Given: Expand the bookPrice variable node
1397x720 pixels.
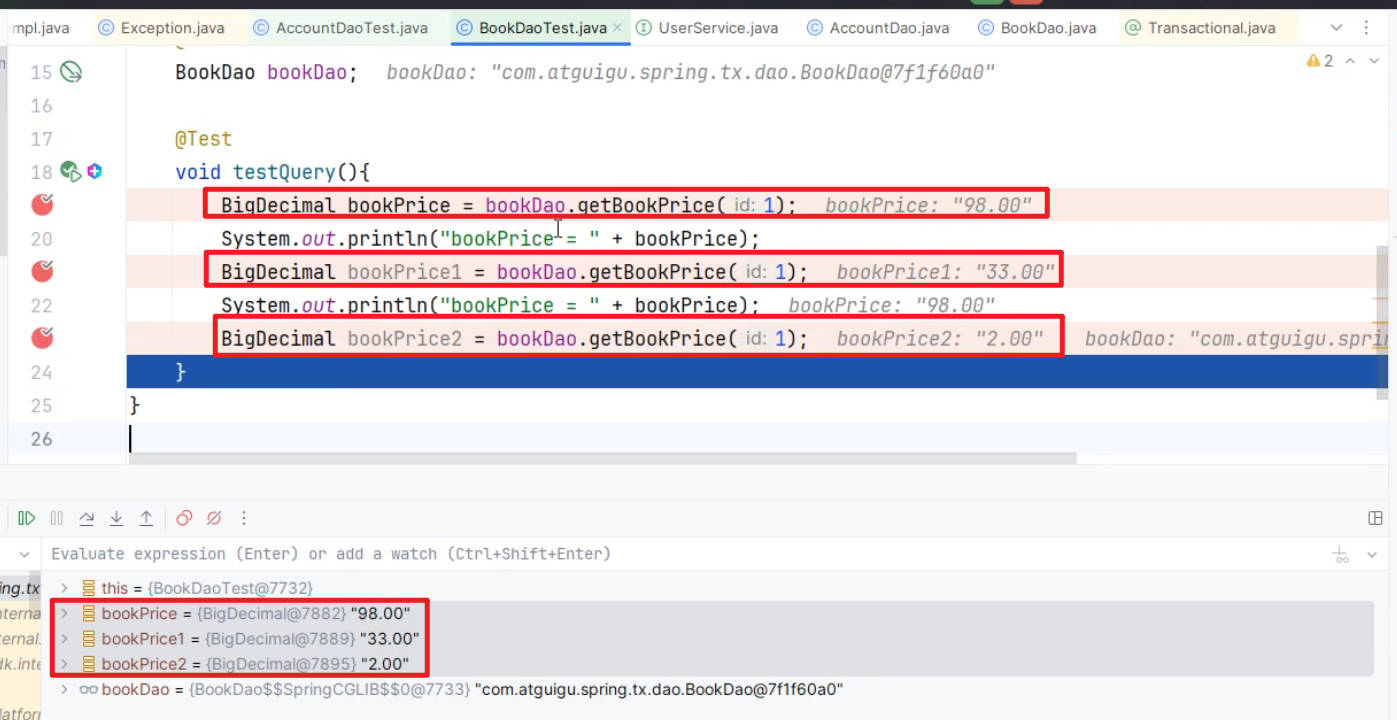Looking at the screenshot, I should point(65,613).
